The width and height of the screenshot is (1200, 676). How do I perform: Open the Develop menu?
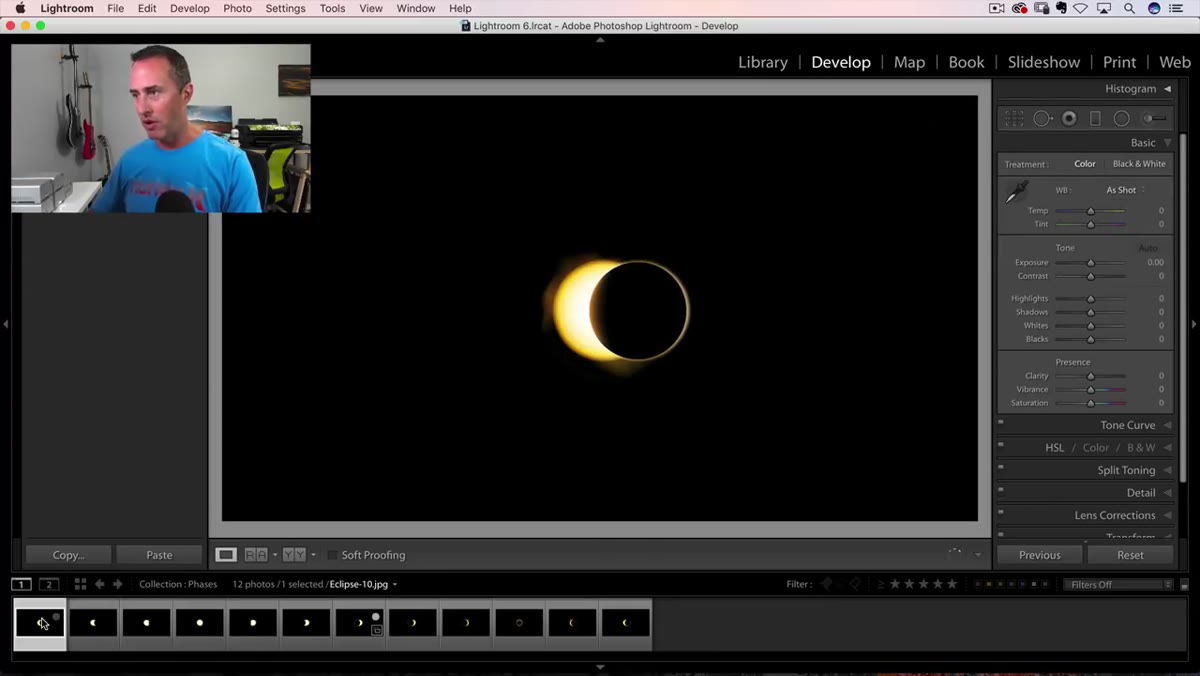point(190,8)
